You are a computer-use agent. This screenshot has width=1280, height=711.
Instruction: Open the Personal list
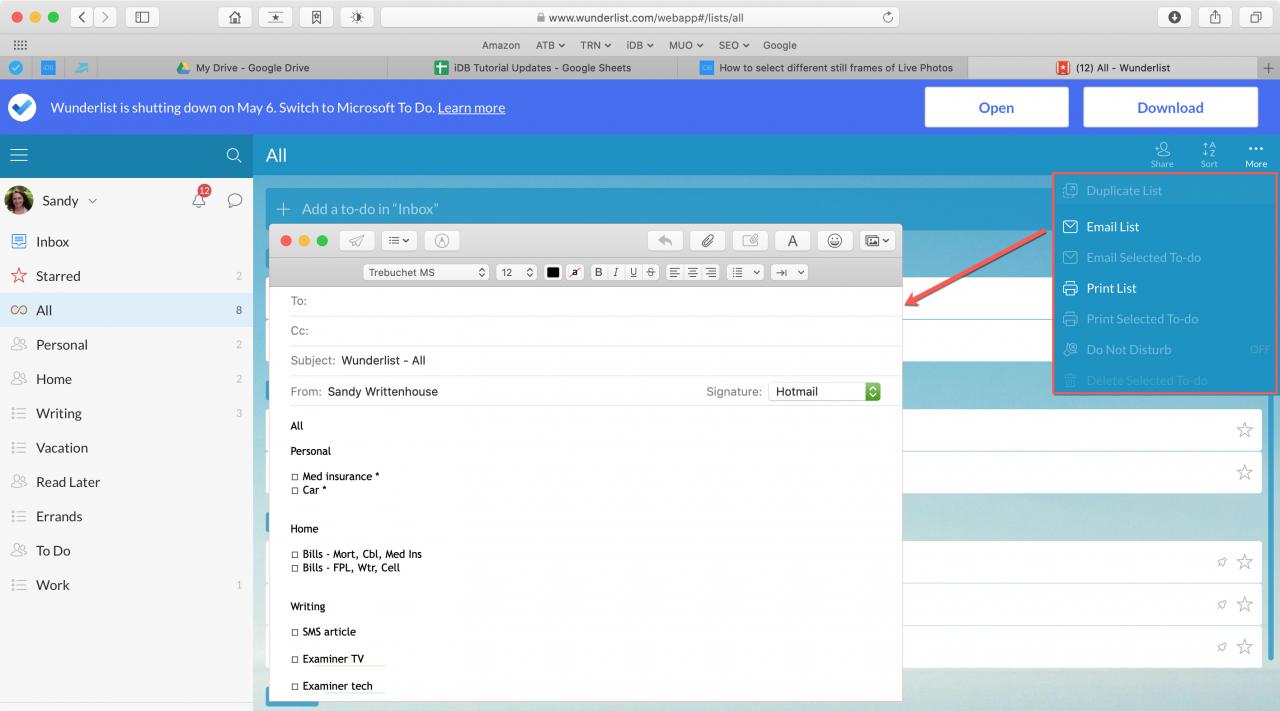point(126,345)
